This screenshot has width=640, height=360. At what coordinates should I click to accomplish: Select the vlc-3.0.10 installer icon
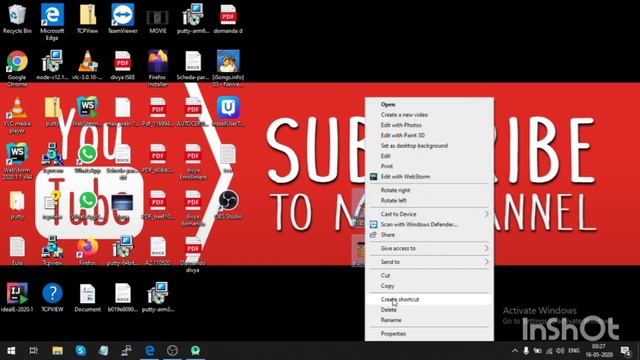(87, 65)
